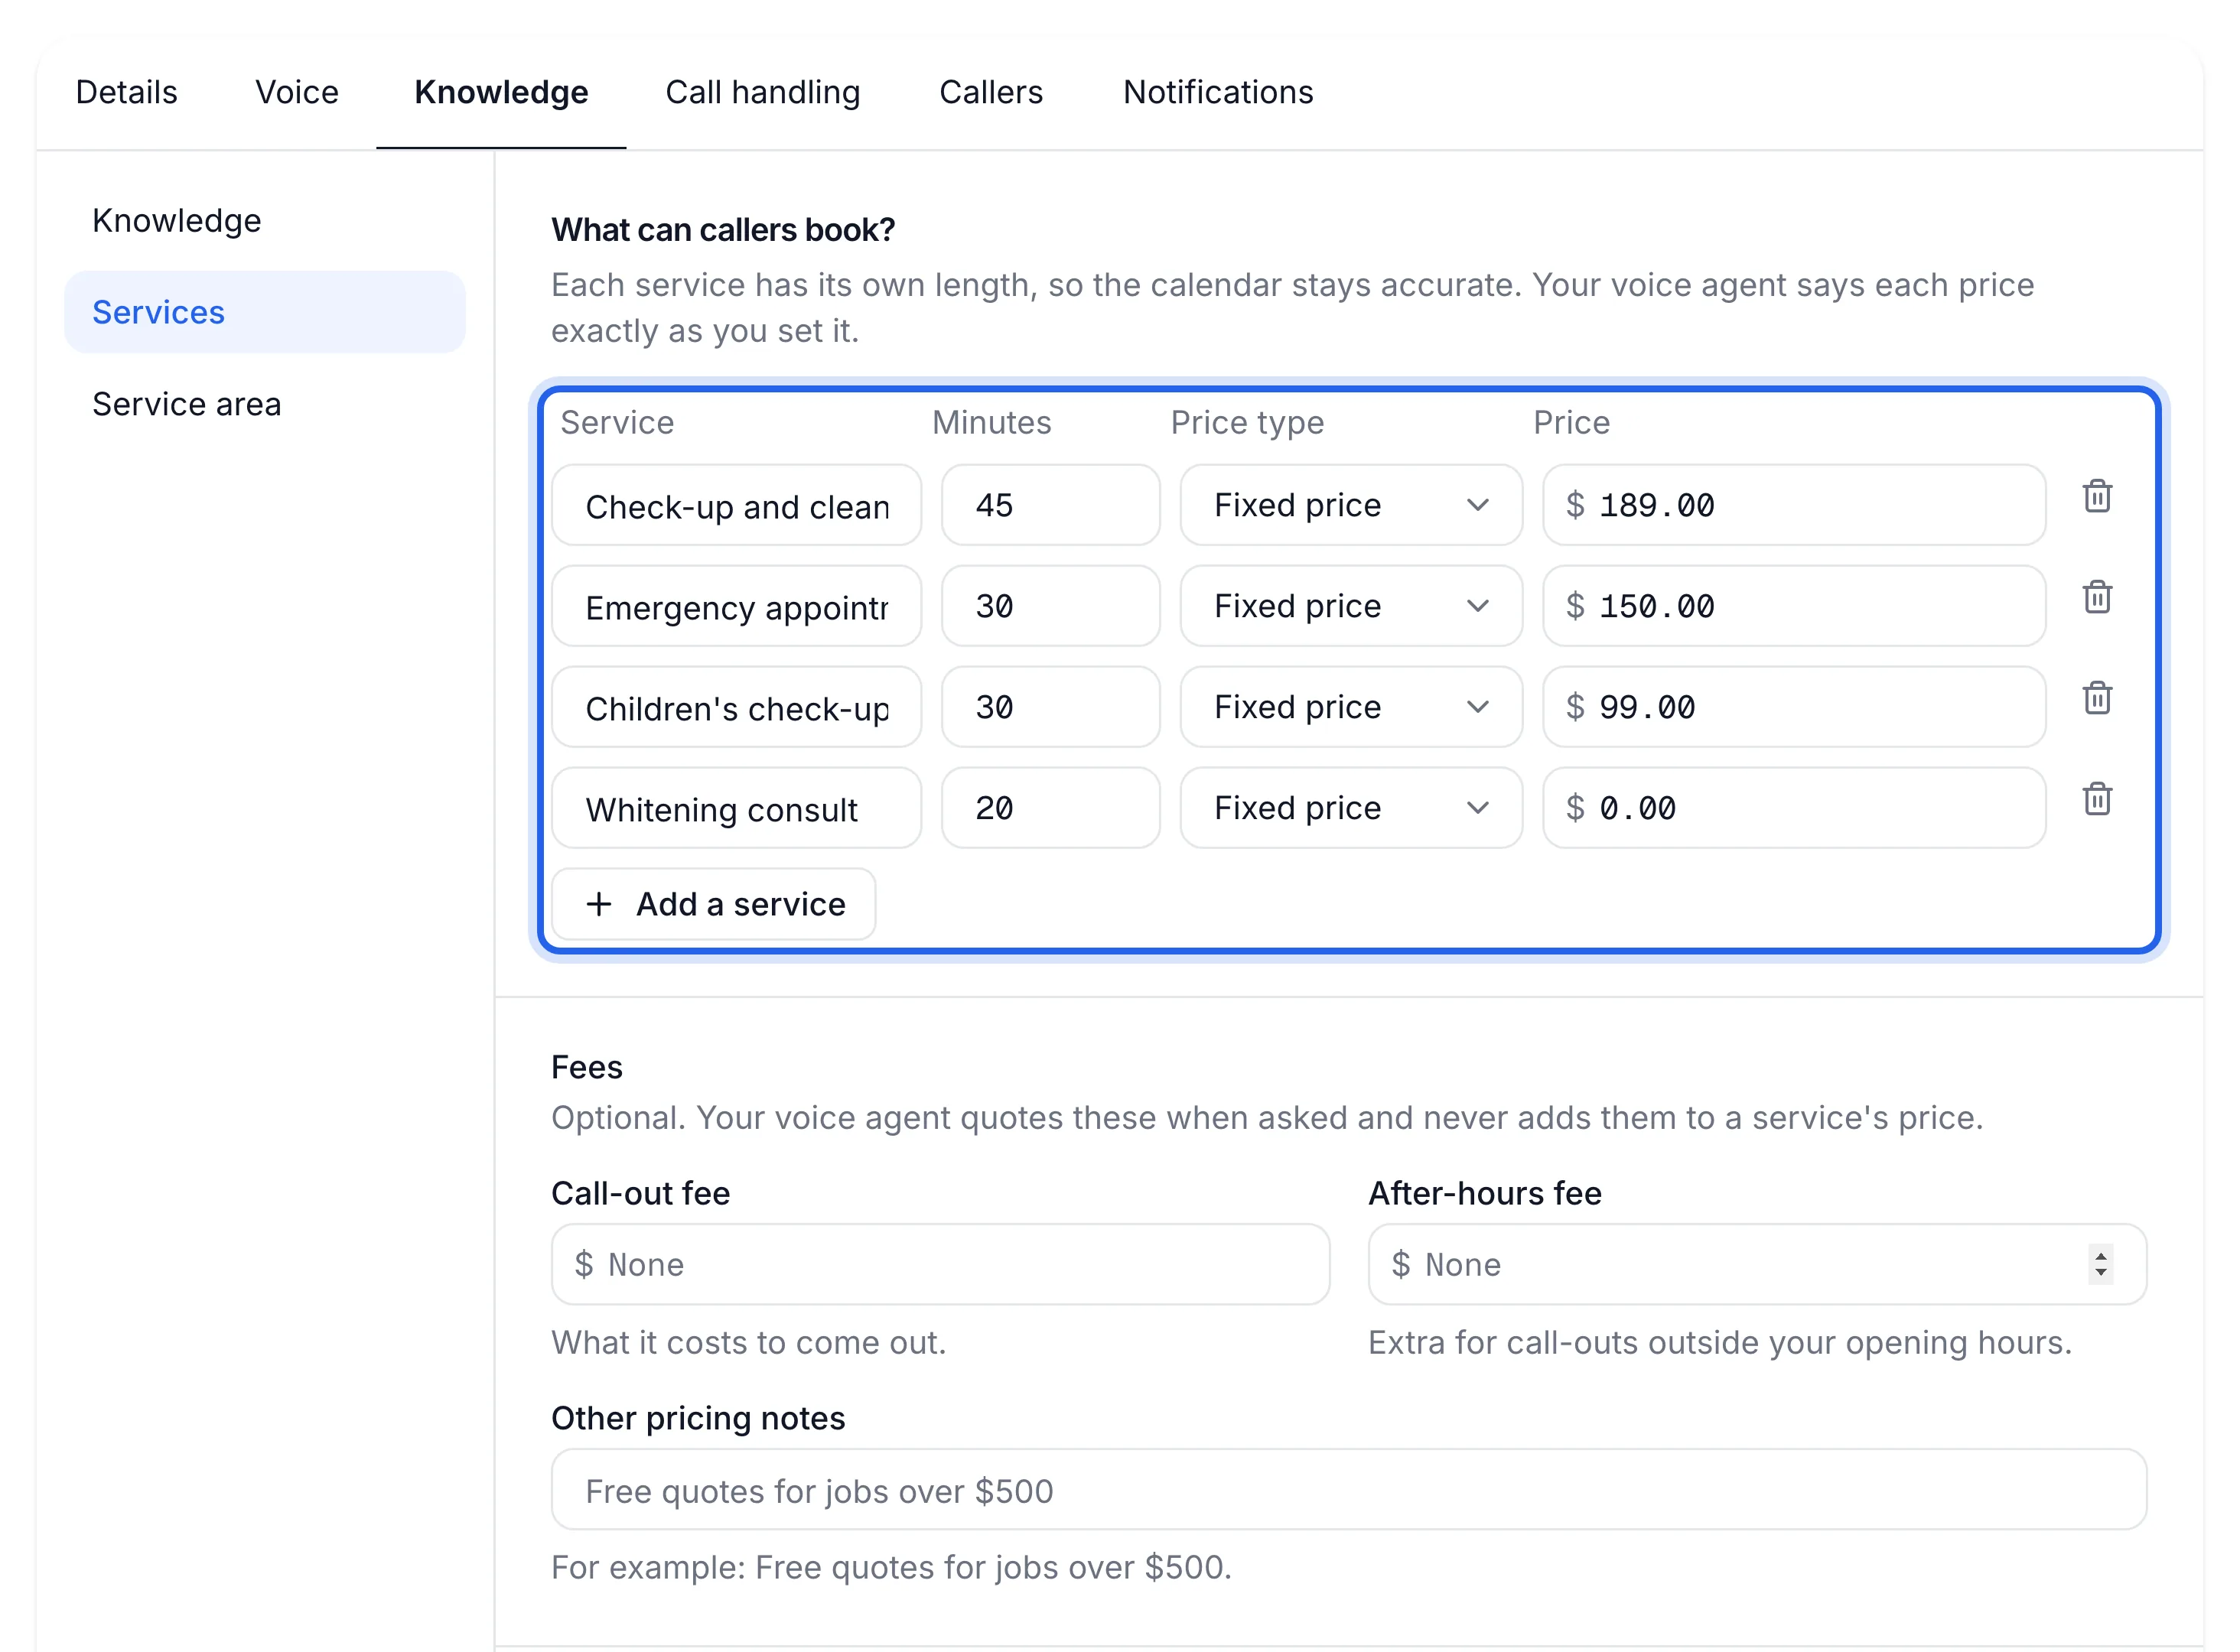Edit the Whitening consult service name field

[x=737, y=808]
